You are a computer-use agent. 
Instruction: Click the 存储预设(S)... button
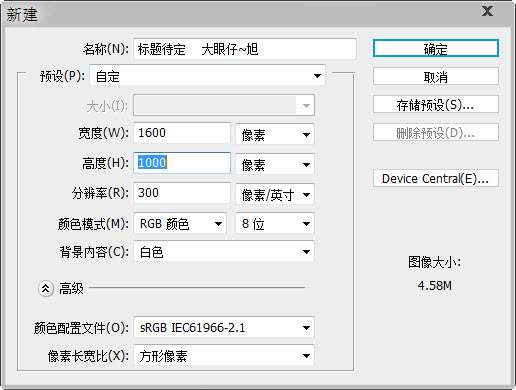click(436, 105)
